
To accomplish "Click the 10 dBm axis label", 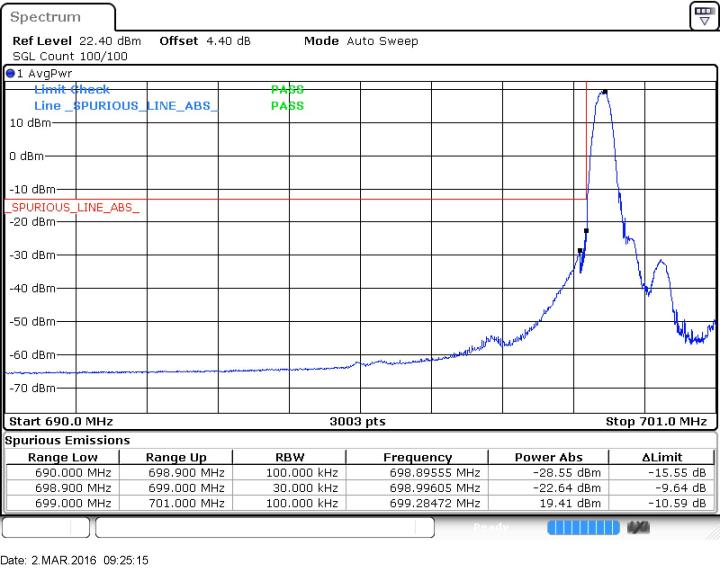I will click(x=30, y=123).
